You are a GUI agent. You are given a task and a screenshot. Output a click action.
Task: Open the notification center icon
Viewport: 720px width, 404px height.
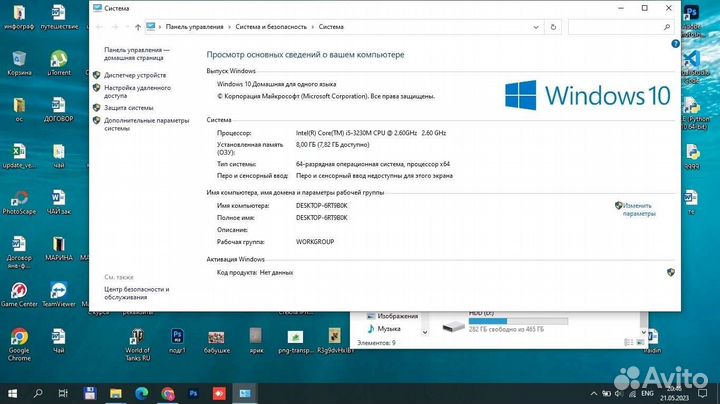(x=702, y=393)
